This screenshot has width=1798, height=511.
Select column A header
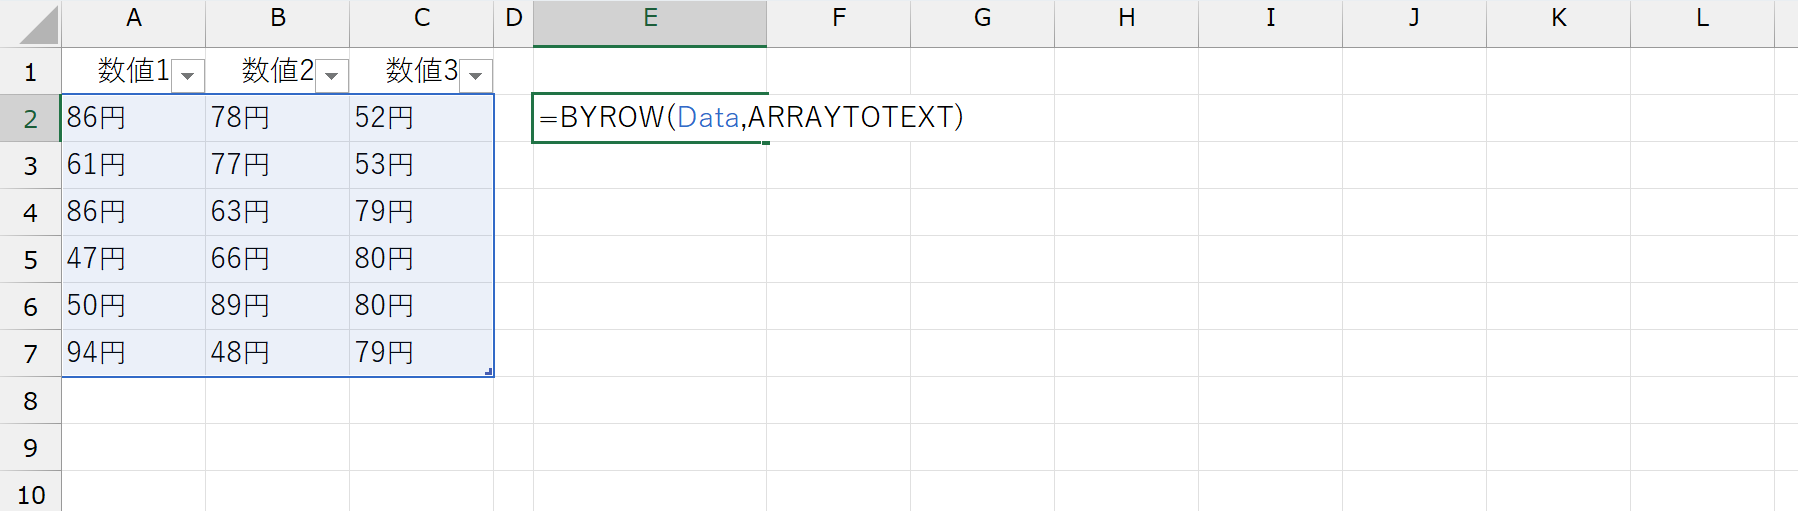pos(133,18)
